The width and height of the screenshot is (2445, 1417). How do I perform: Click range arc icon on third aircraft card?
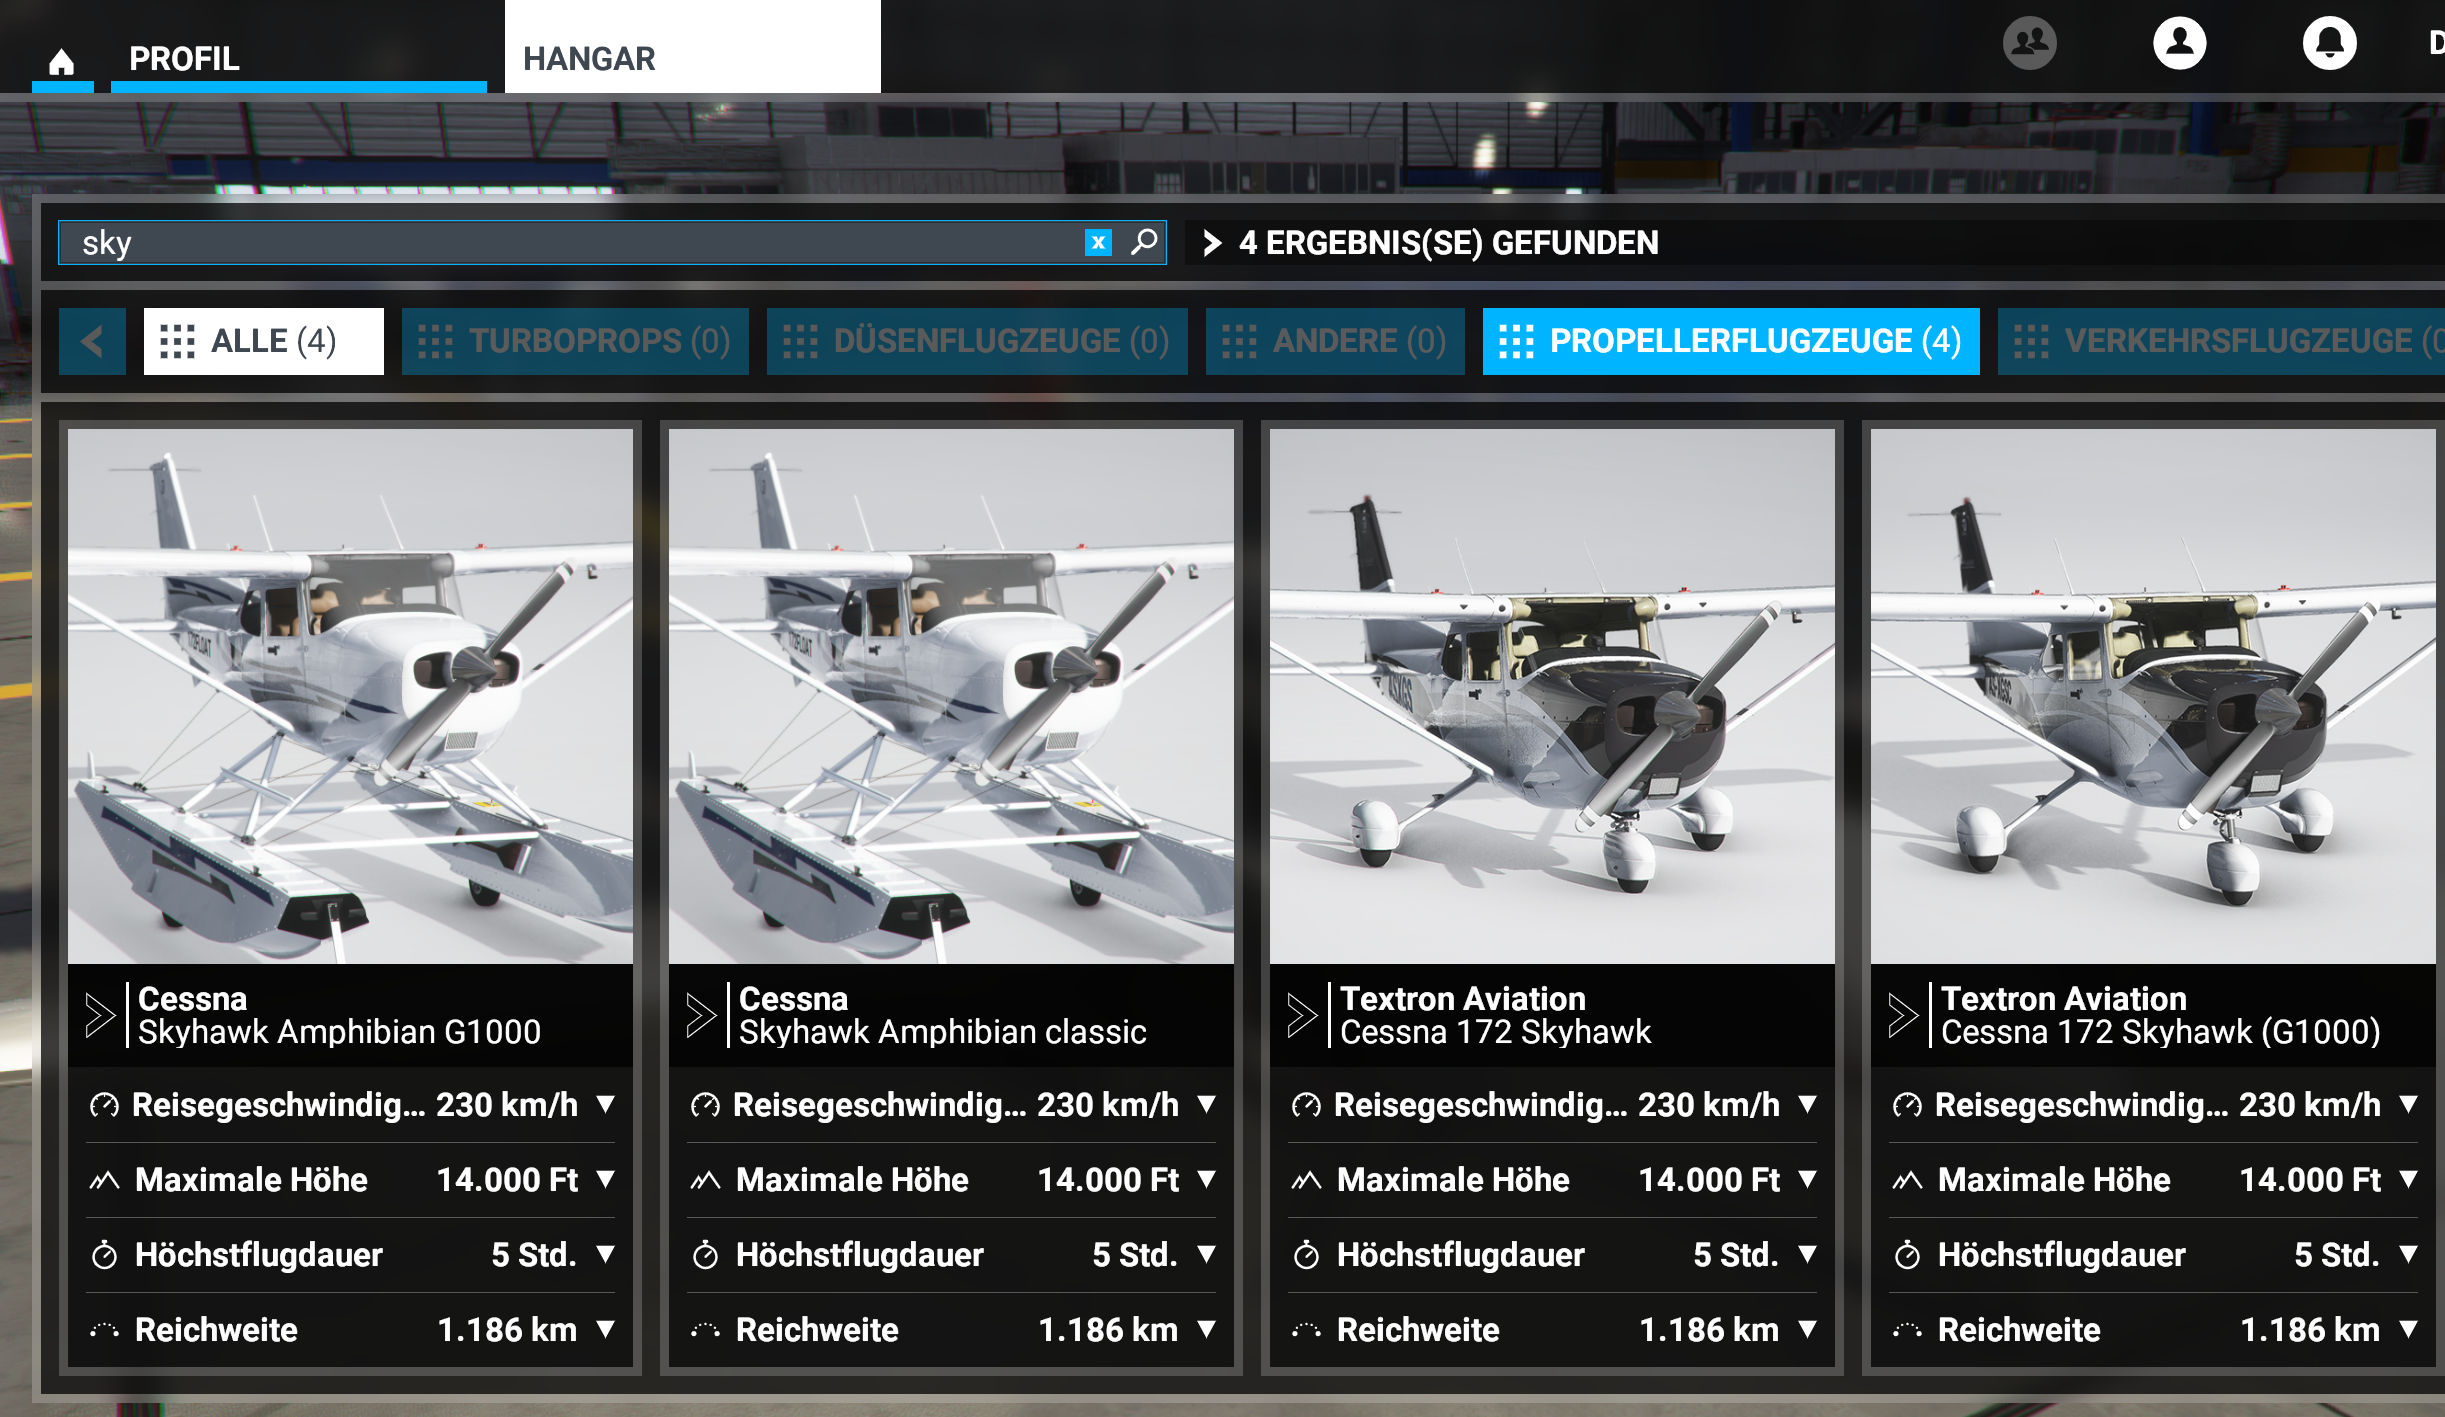point(1306,1330)
